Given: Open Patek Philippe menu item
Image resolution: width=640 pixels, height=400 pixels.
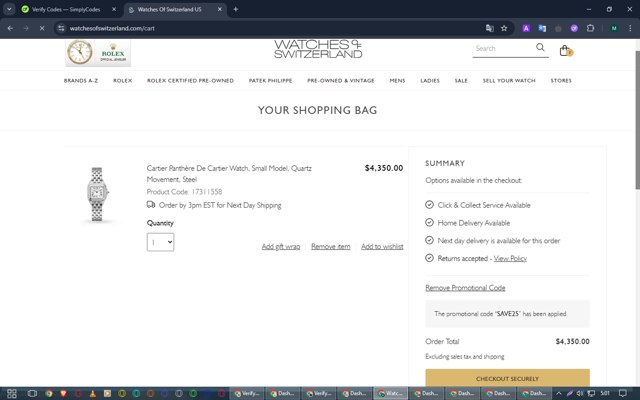Looking at the screenshot, I should [270, 80].
